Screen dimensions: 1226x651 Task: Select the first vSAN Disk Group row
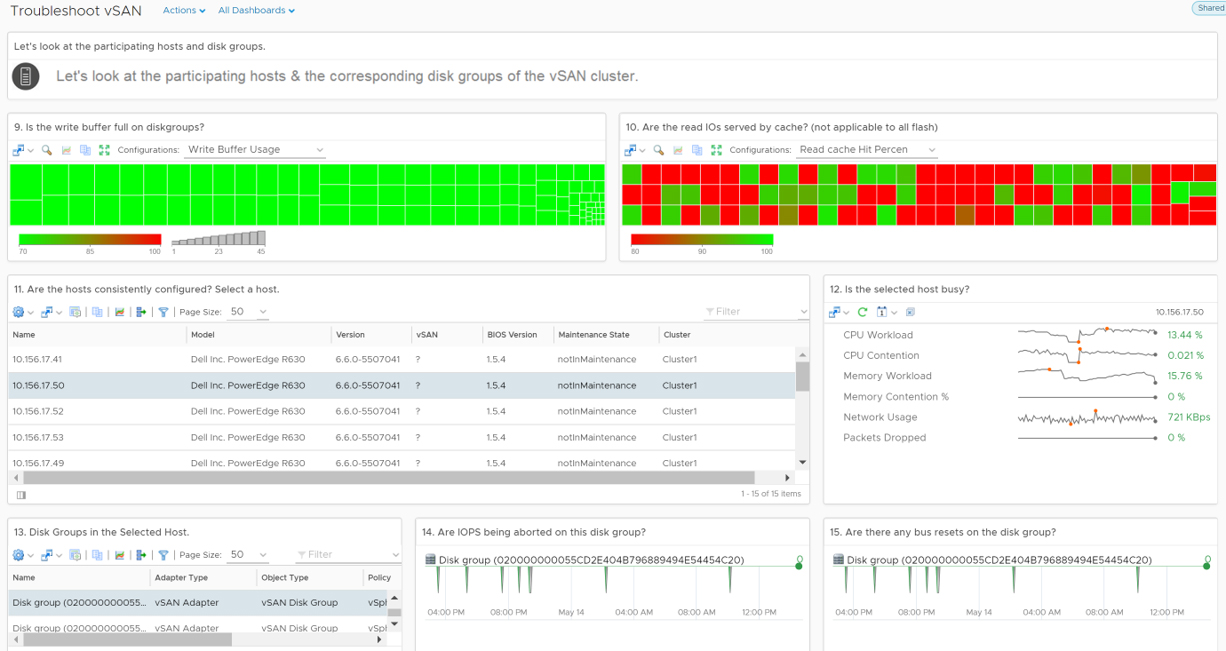198,603
